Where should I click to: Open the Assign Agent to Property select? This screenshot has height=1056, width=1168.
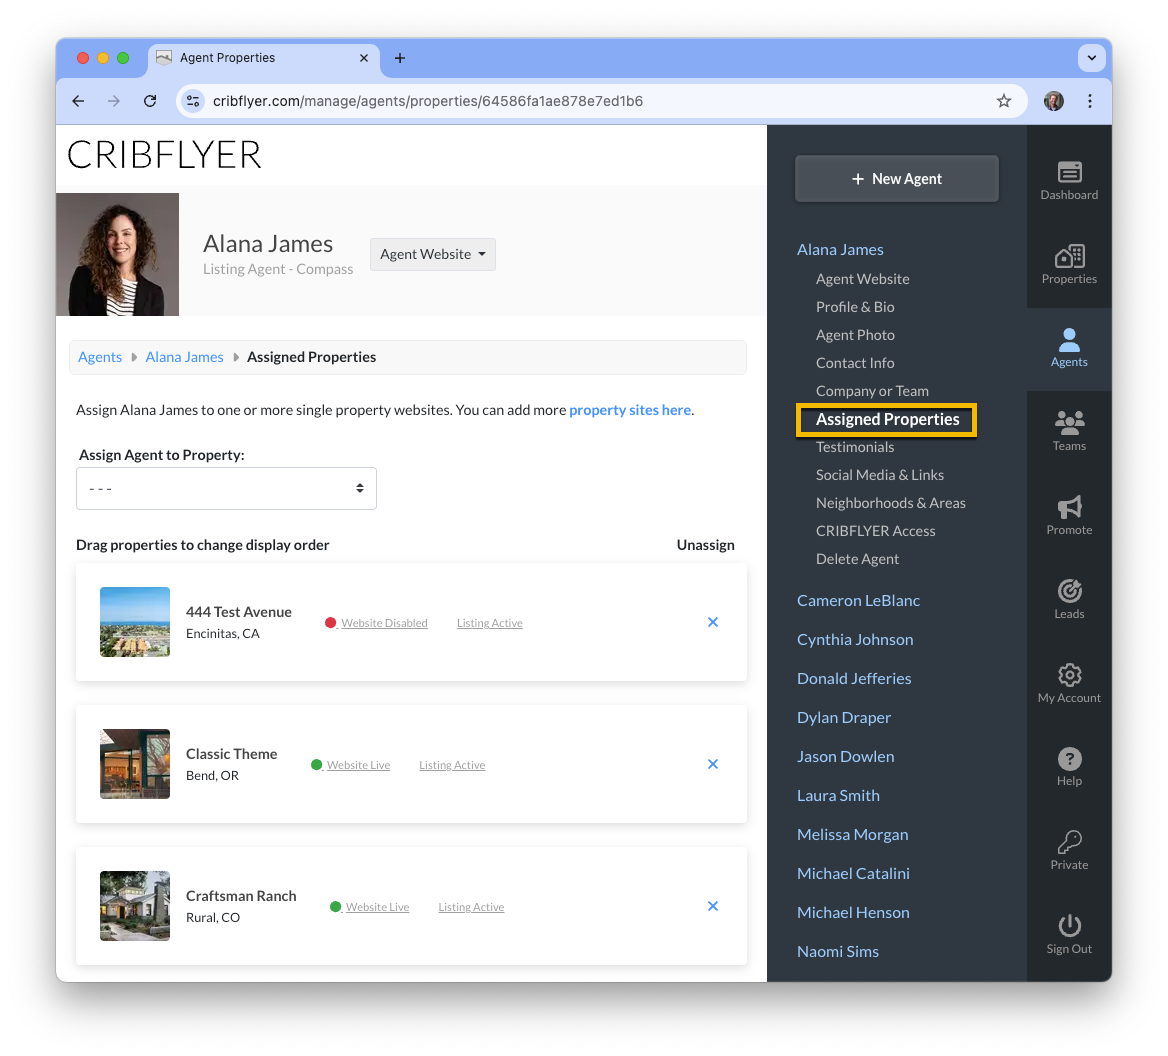226,489
